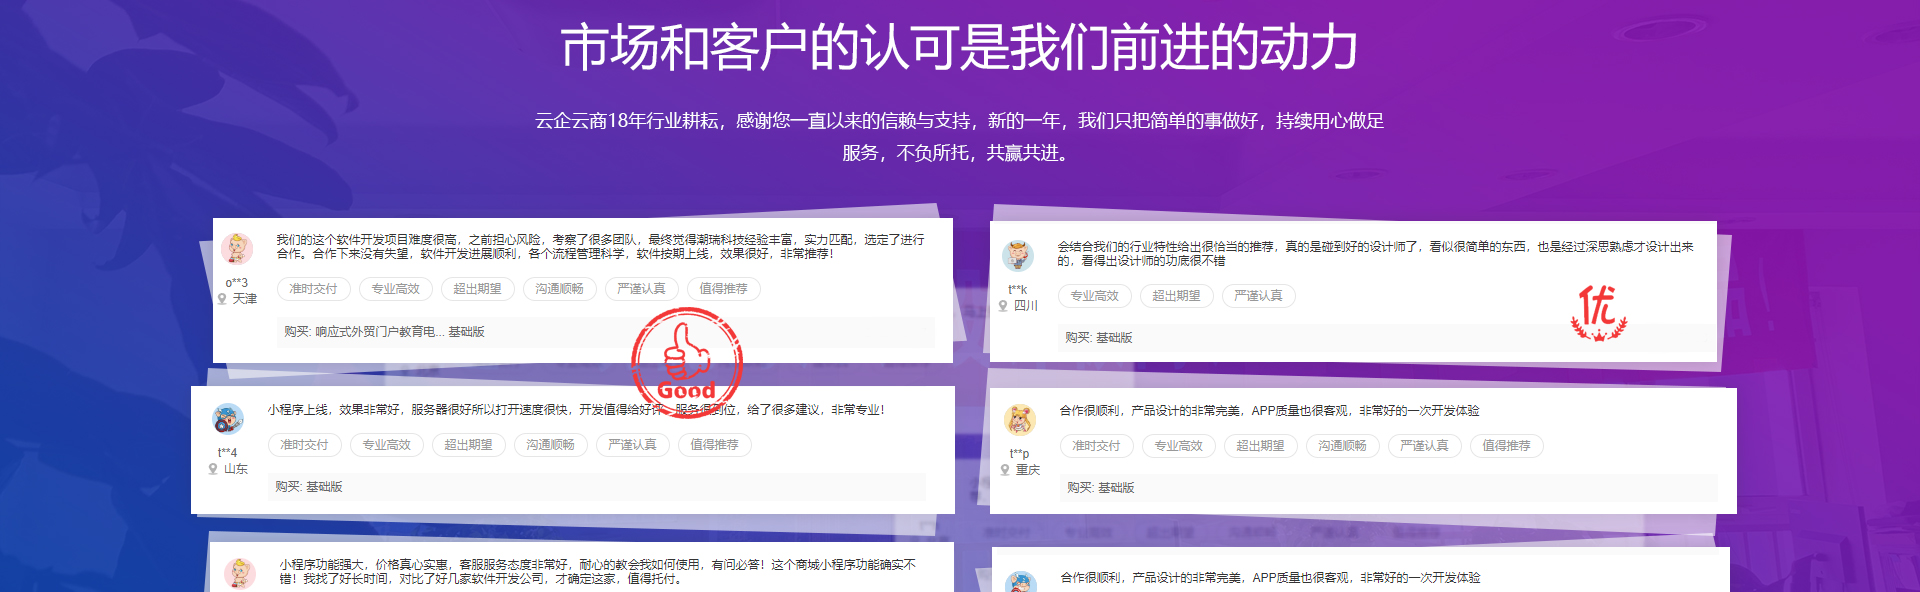This screenshot has height=592, width=1920.
Task: Click the avatar of reviewer t**4
Action: pos(228,418)
